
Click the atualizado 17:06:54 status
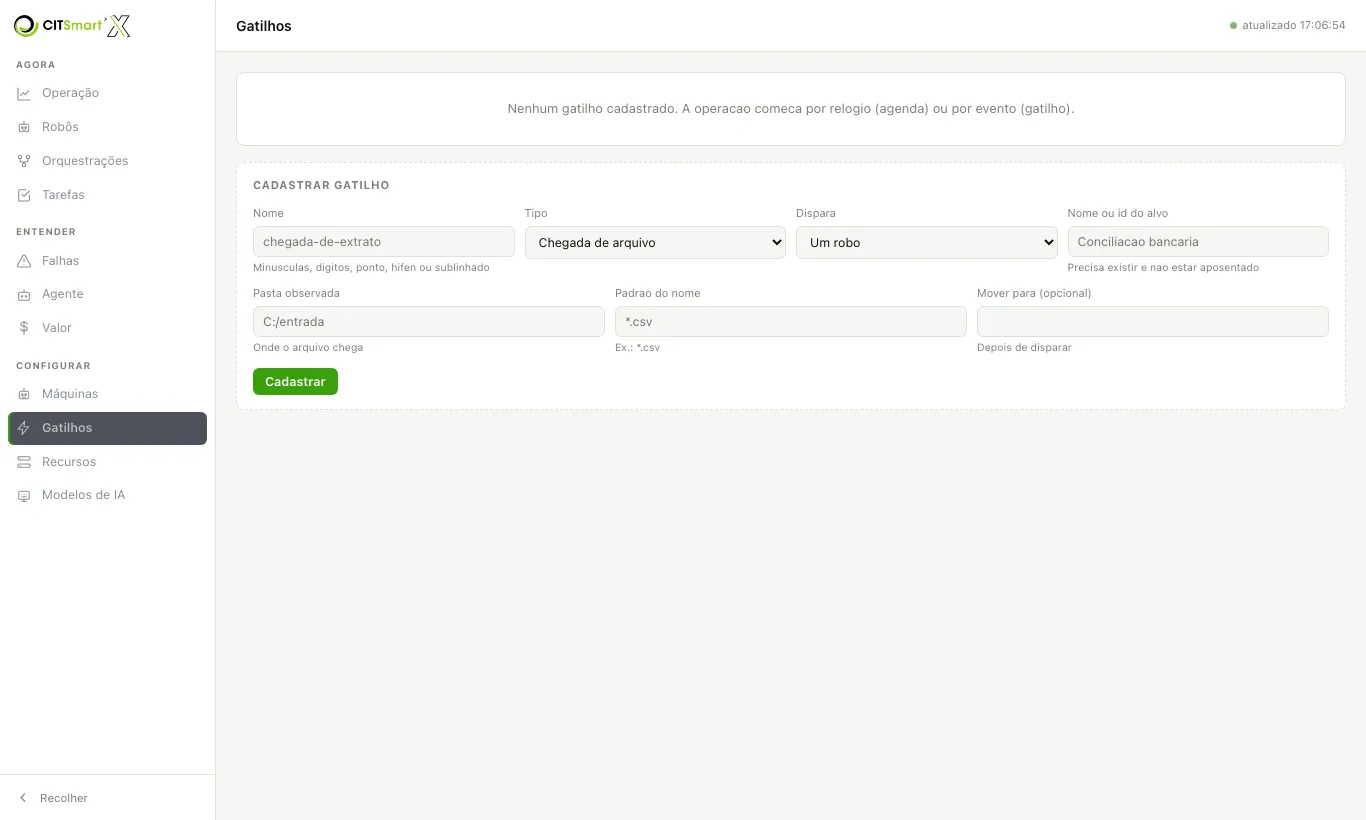point(1288,26)
